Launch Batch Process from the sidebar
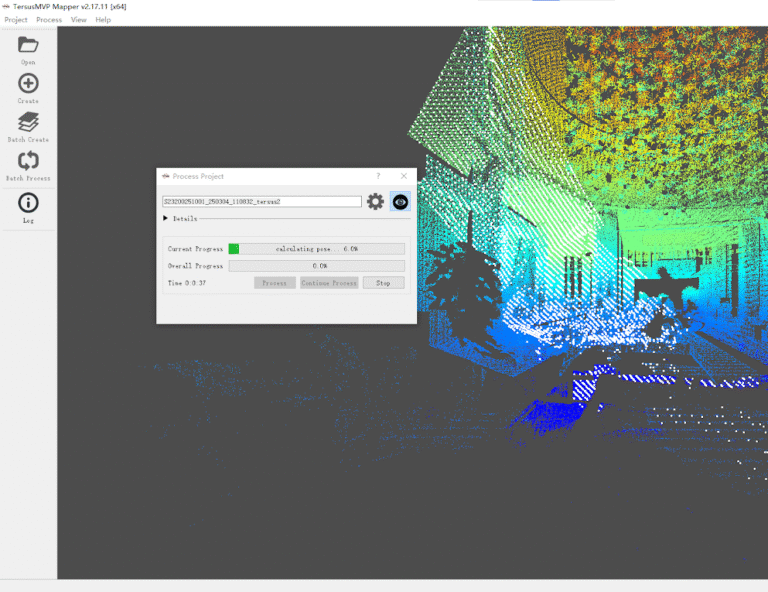 click(28, 161)
